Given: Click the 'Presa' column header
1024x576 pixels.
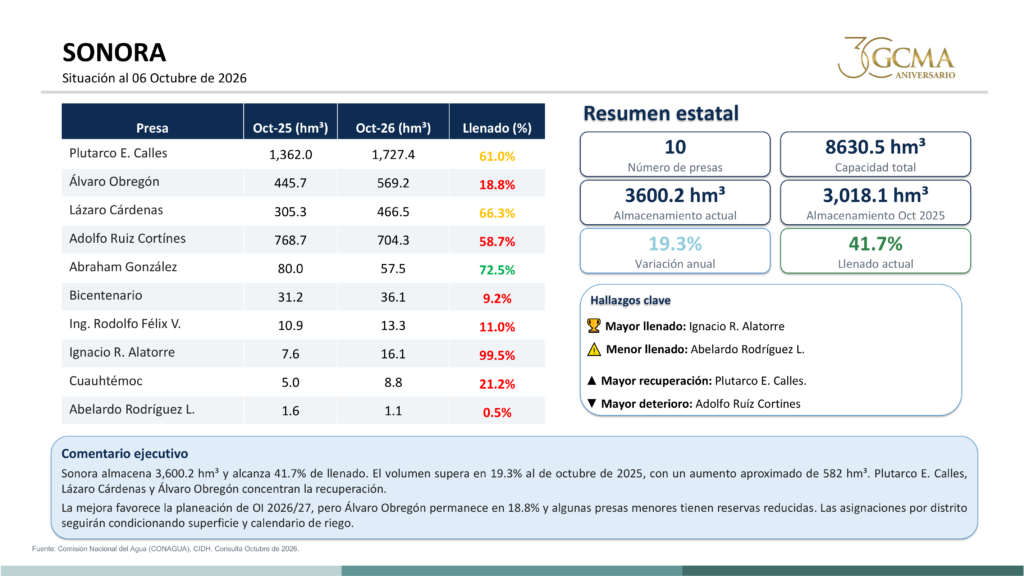Looking at the screenshot, I should tap(152, 121).
